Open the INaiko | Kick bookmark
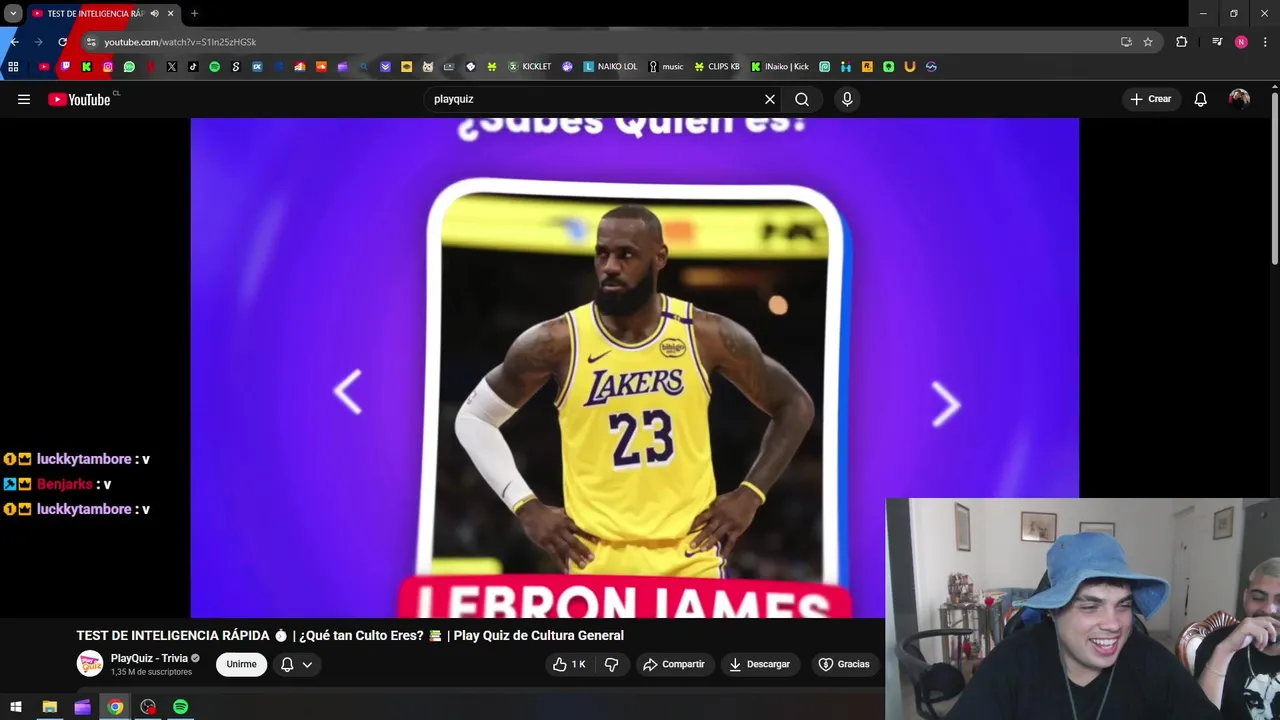Image resolution: width=1280 pixels, height=720 pixels. pyautogui.click(x=780, y=67)
